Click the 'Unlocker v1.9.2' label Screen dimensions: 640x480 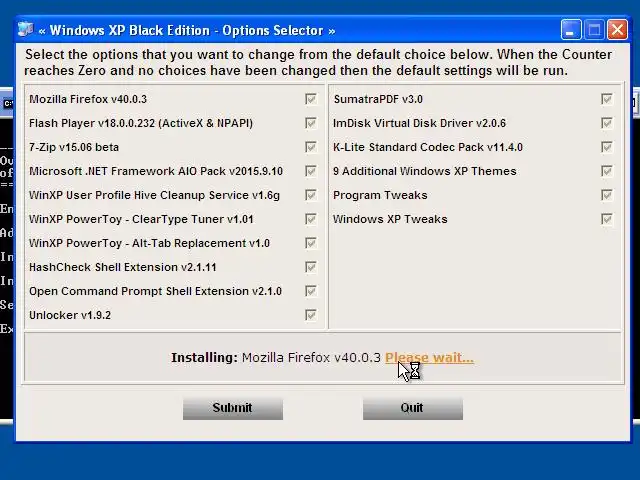coord(70,315)
